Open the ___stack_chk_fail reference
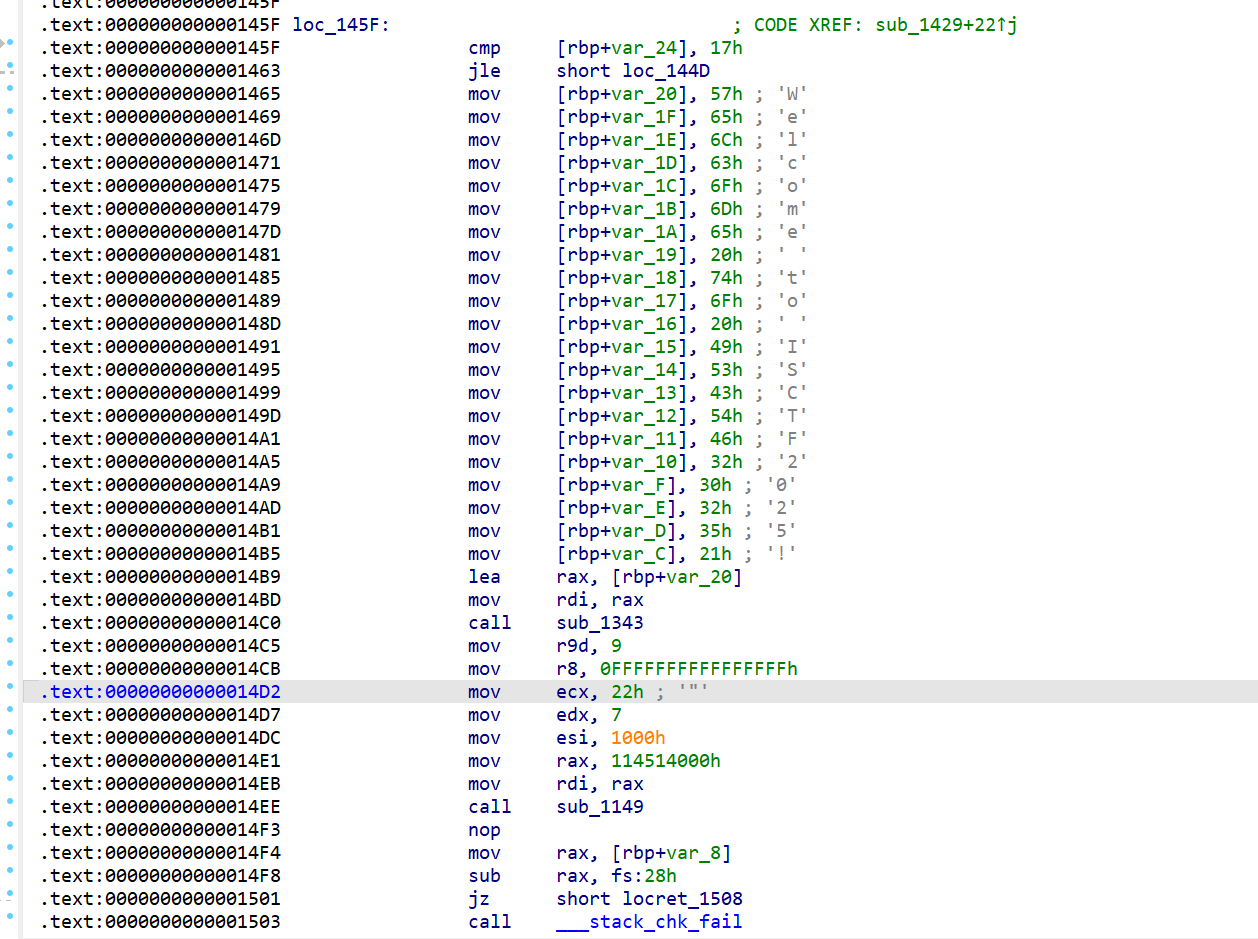This screenshot has height=939, width=1258. click(648, 921)
